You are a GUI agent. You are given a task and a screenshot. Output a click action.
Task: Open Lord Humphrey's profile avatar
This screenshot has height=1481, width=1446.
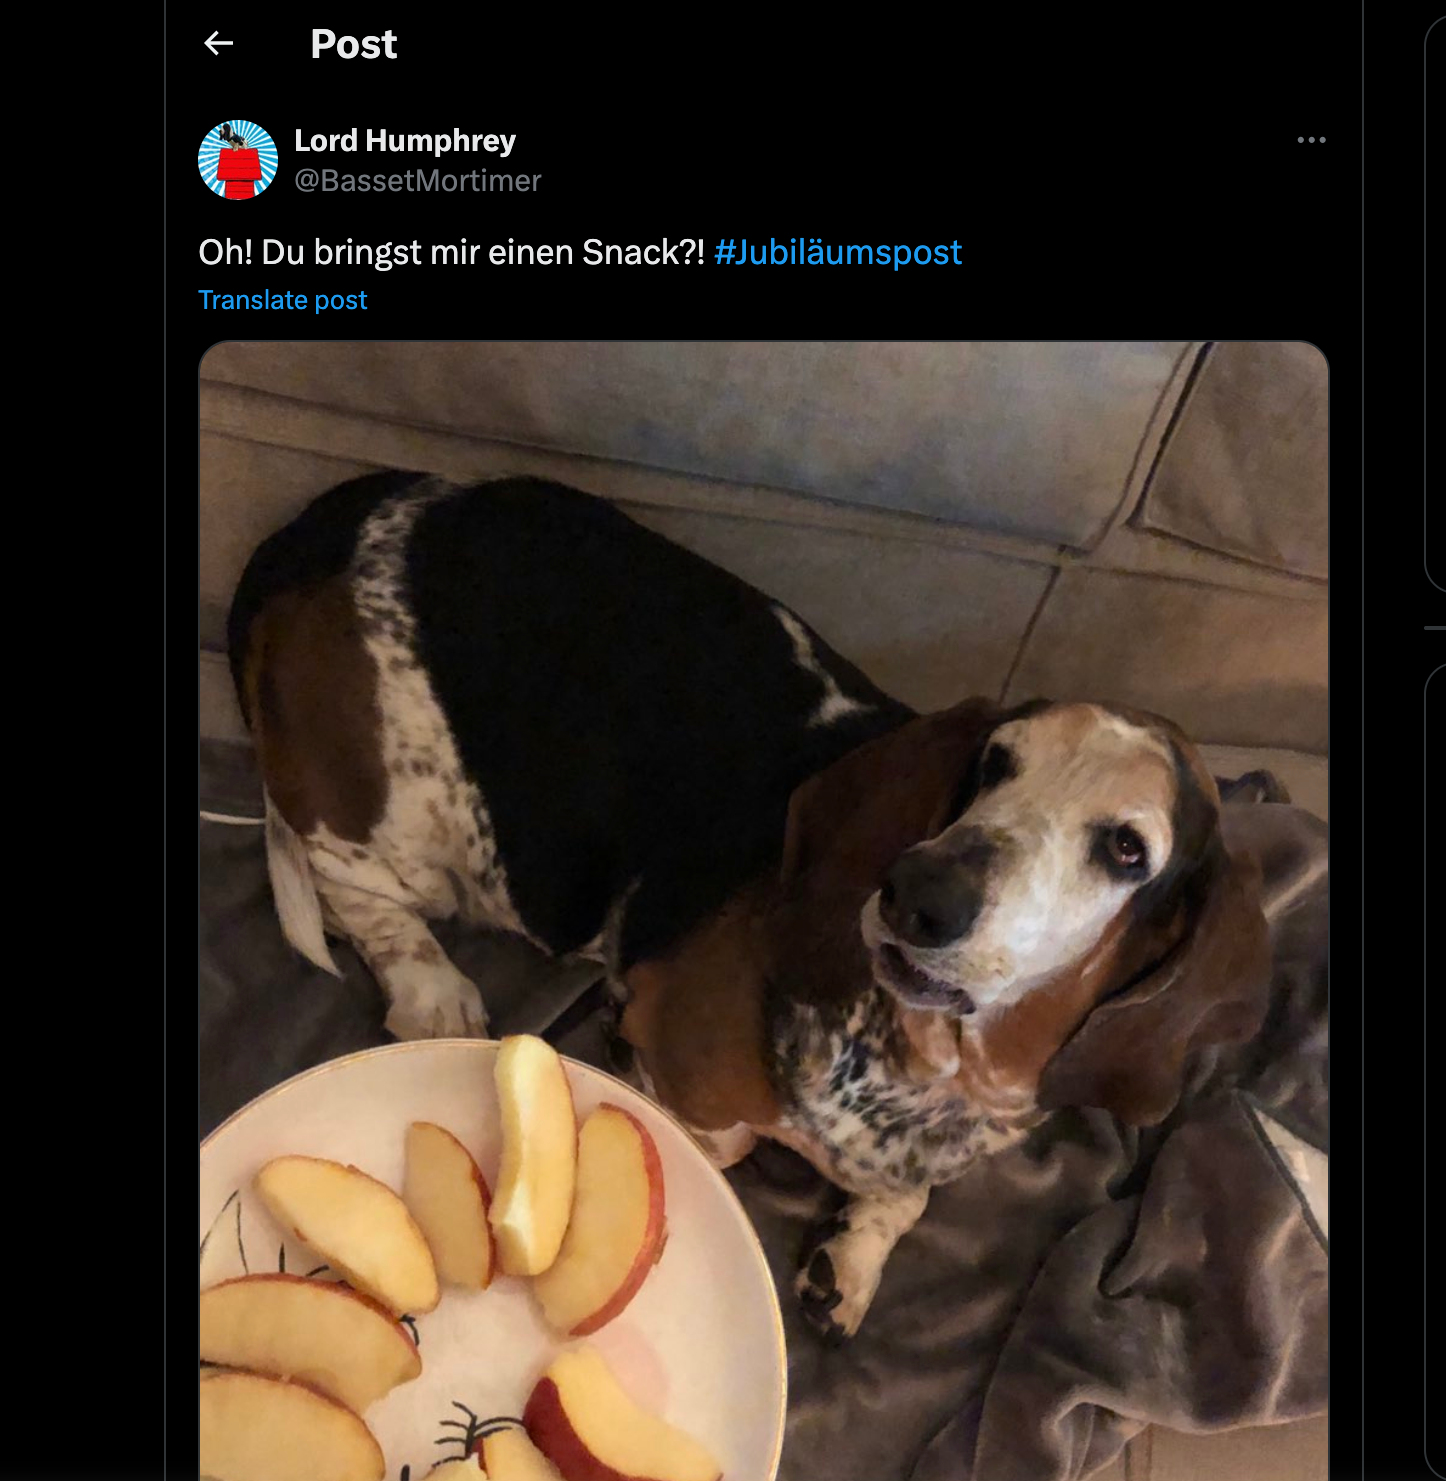point(238,160)
